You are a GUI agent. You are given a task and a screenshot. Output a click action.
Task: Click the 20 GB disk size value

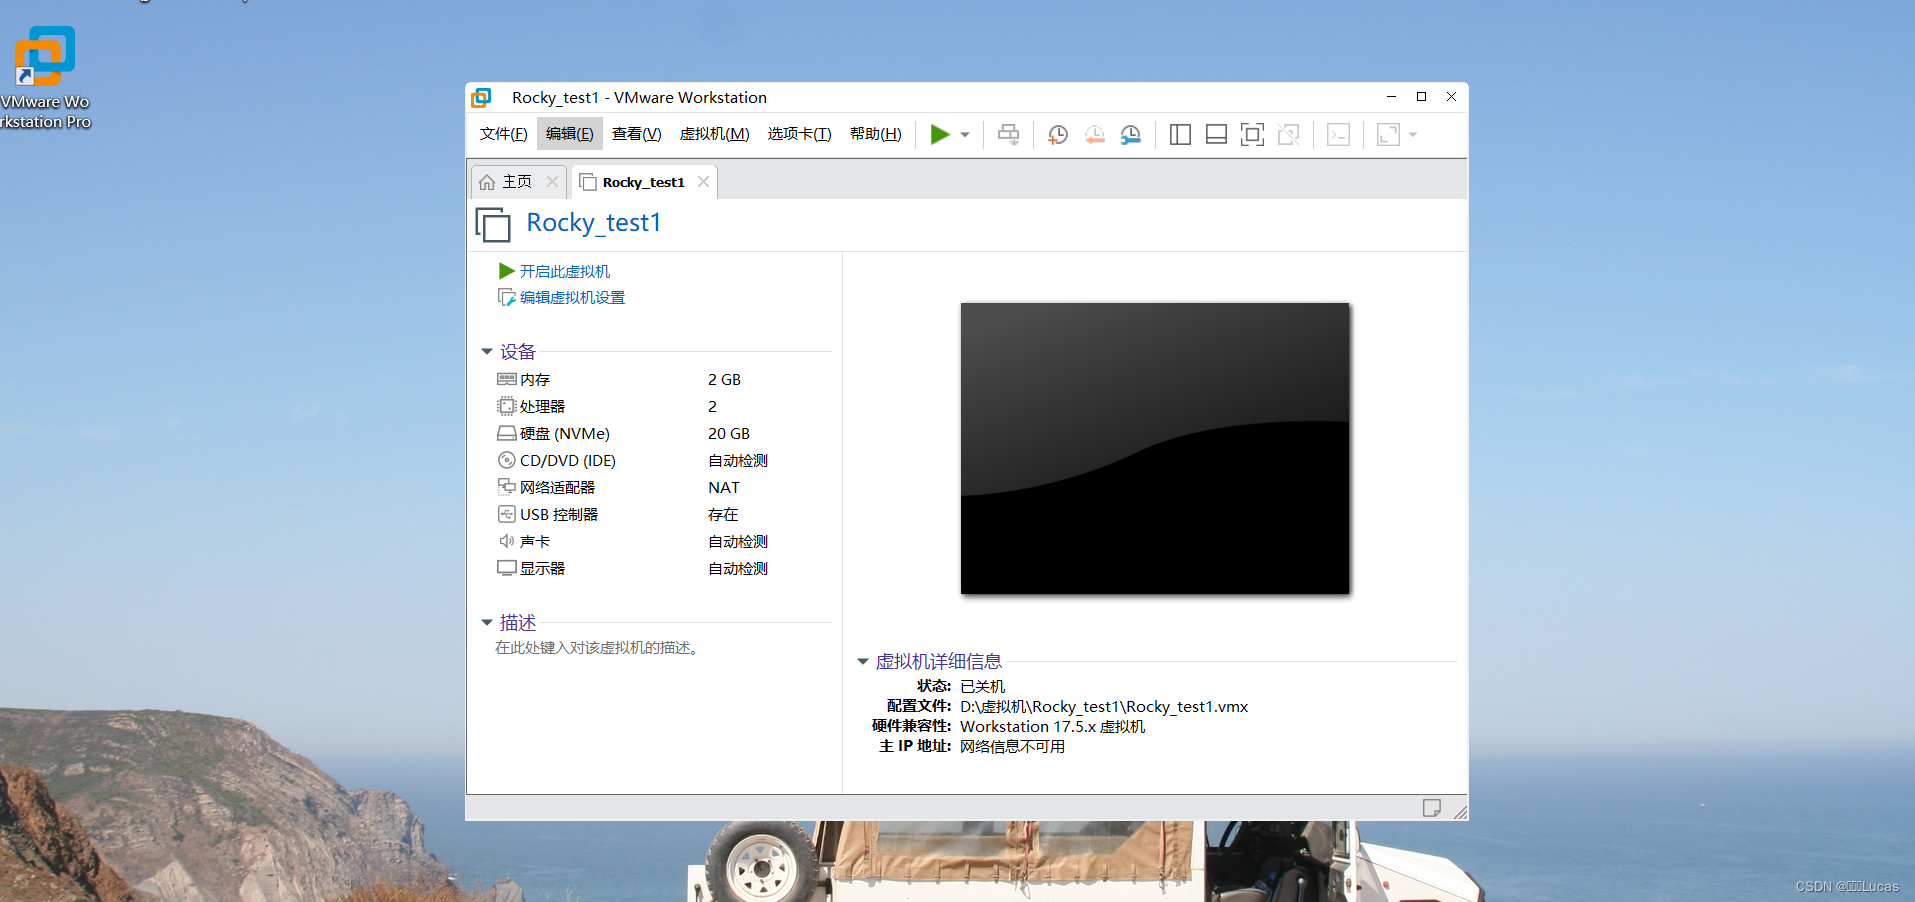[x=729, y=434]
